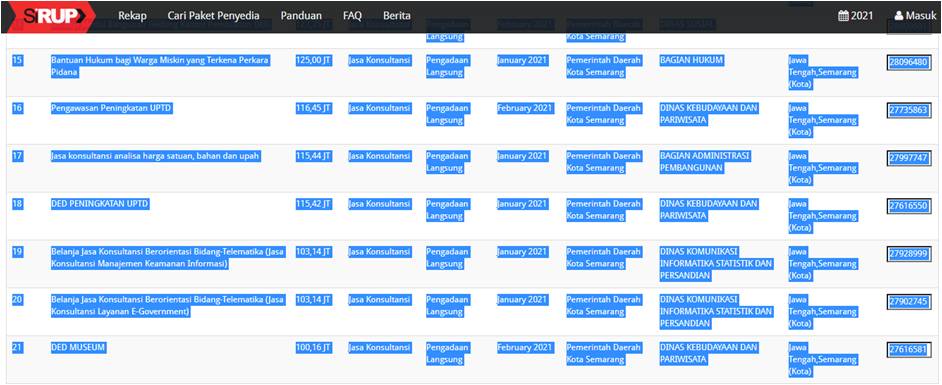The image size is (942, 385).
Task: Click the user icon beside Masuk
Action: tap(899, 16)
